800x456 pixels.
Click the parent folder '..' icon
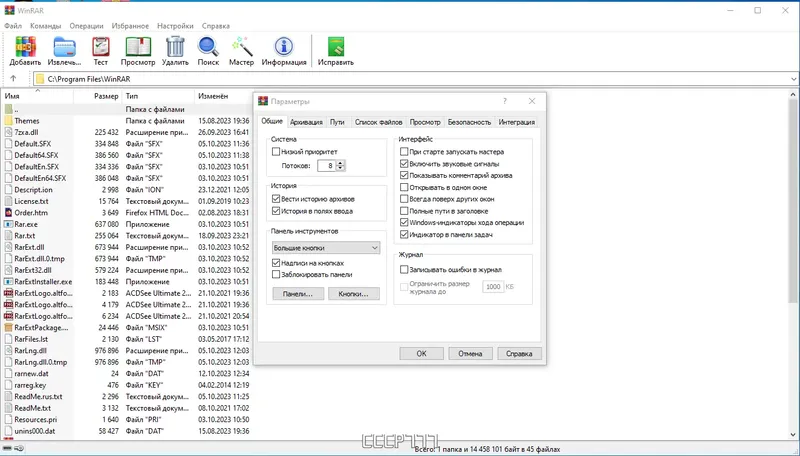pos(9,109)
